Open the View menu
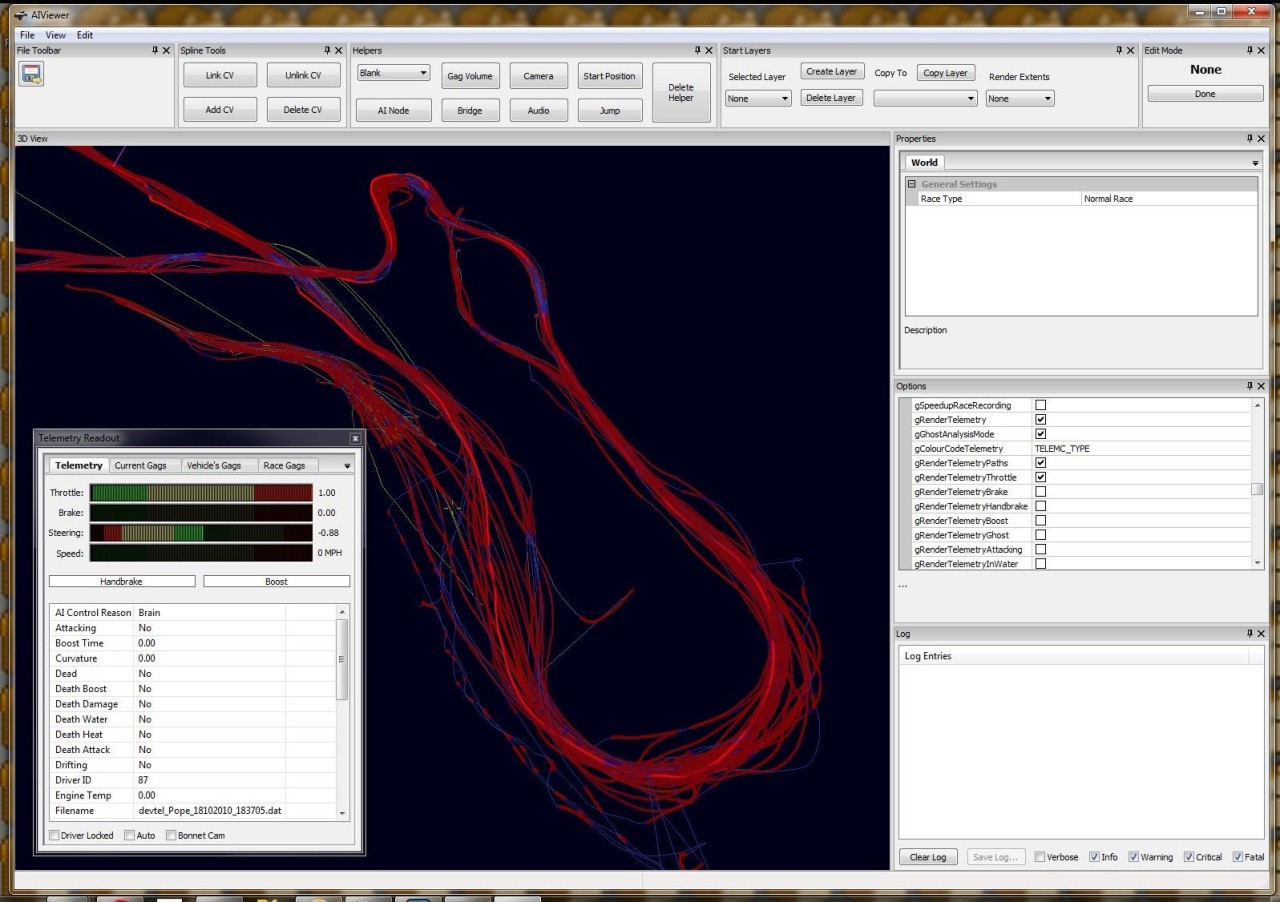 click(x=55, y=35)
